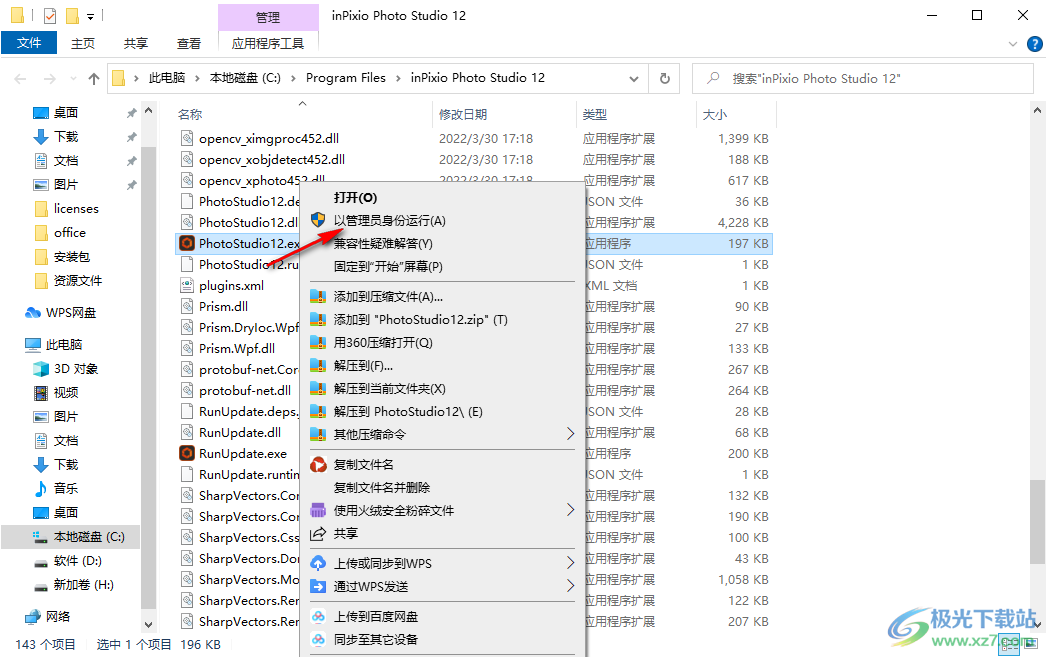The height and width of the screenshot is (657, 1047).
Task: Expand the 其他压缩命令 submenu arrow
Action: [x=570, y=434]
